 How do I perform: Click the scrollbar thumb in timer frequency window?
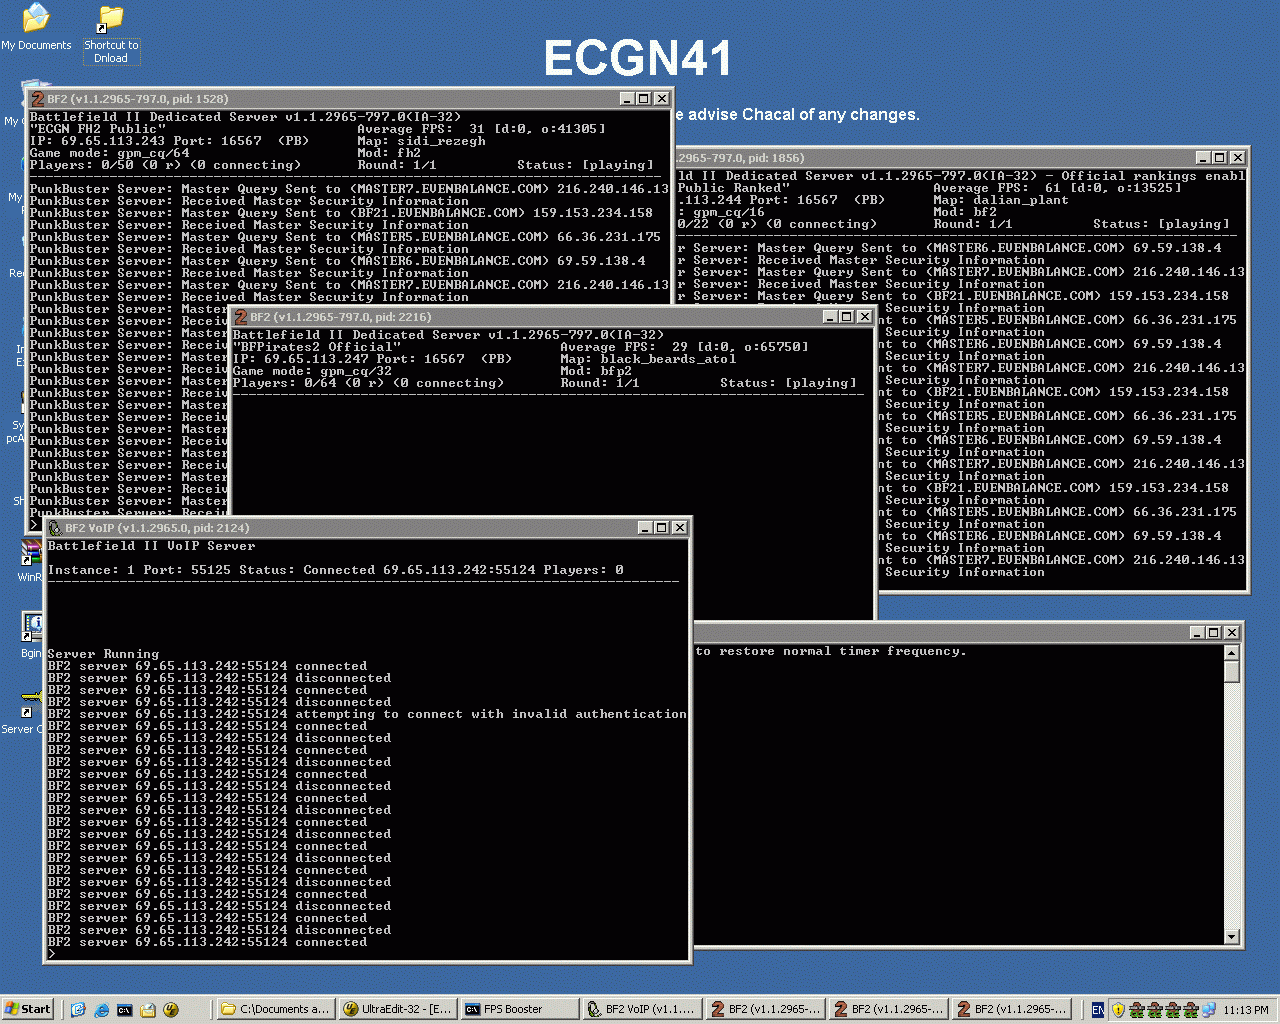(1232, 672)
